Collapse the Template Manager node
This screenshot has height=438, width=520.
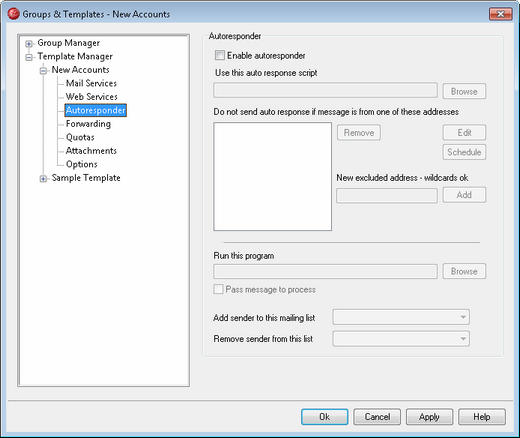29,57
